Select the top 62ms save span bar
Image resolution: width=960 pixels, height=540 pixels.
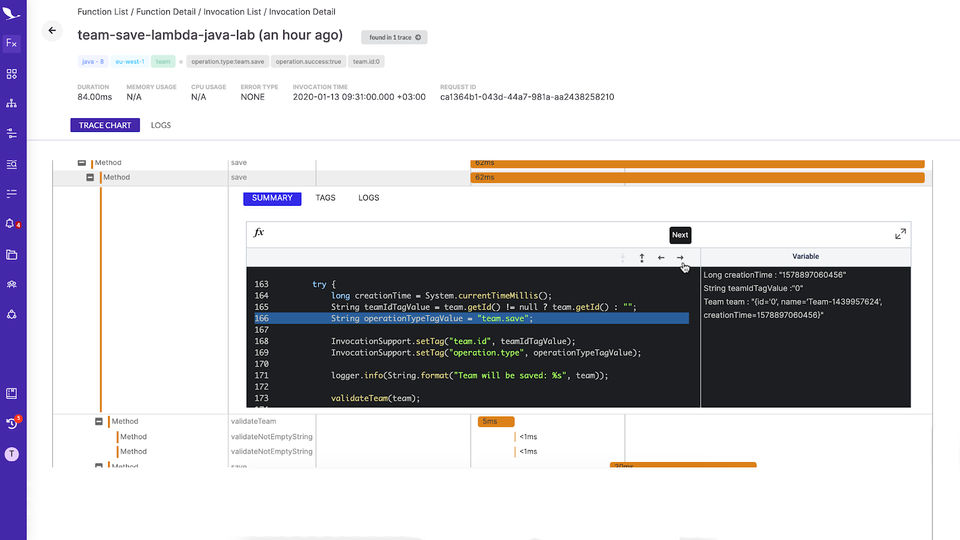(697, 163)
